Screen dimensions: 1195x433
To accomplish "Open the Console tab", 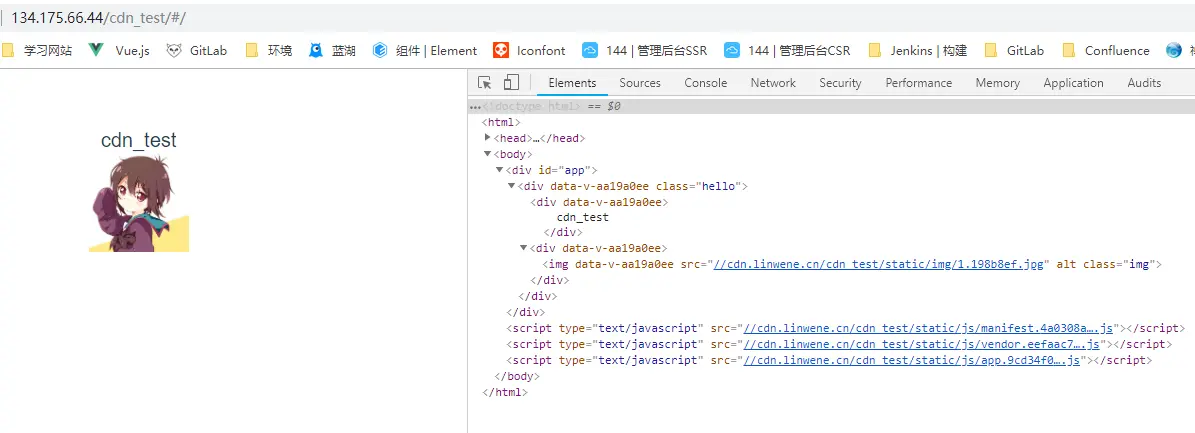I will [x=706, y=83].
